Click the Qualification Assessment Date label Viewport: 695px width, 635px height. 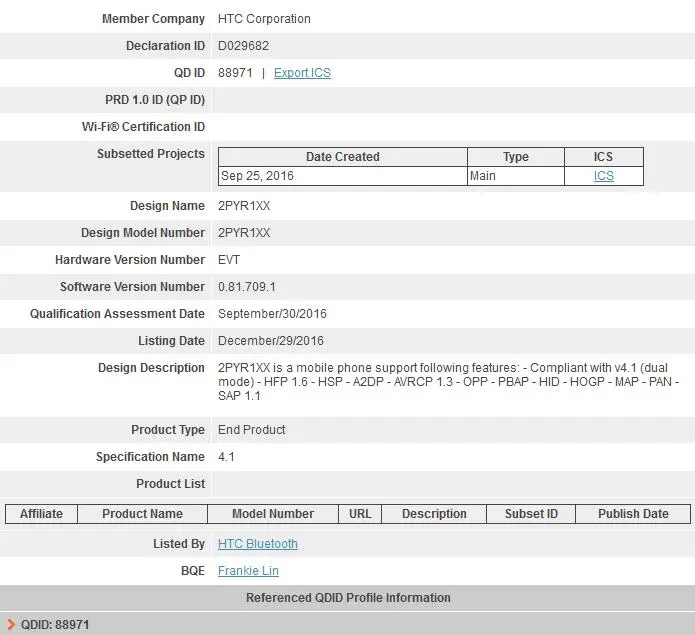(x=117, y=314)
